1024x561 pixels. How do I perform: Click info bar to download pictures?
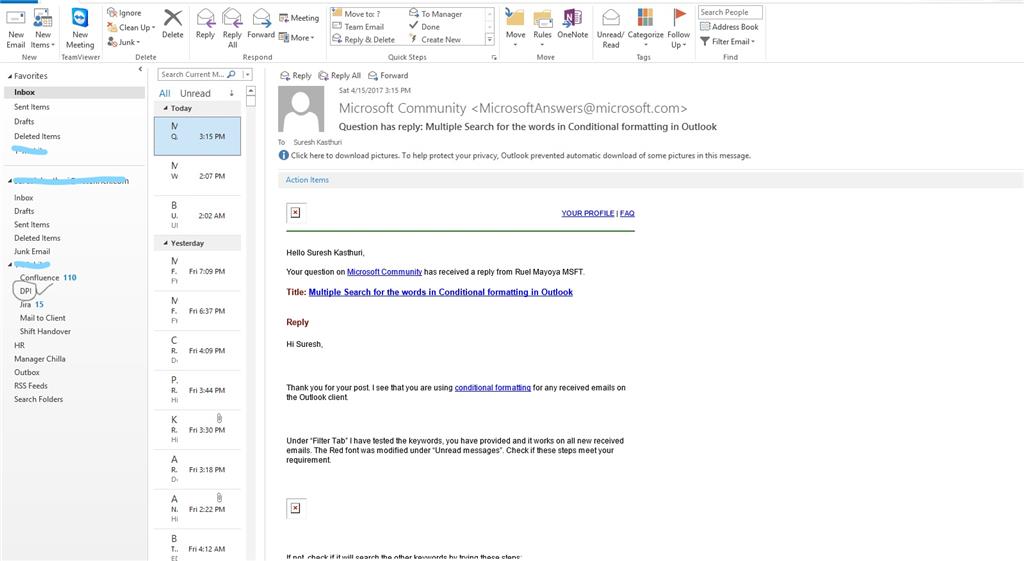click(x=515, y=155)
